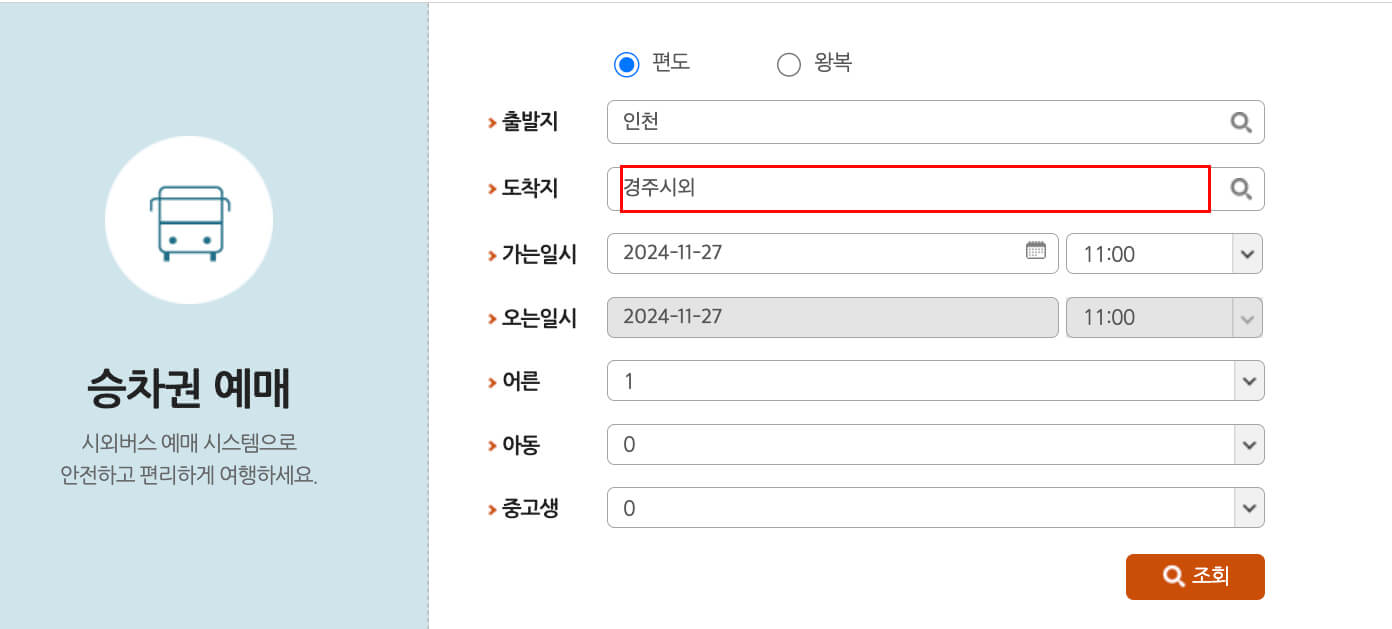Click the orange arrow marker beside 출발지

click(x=492, y=121)
